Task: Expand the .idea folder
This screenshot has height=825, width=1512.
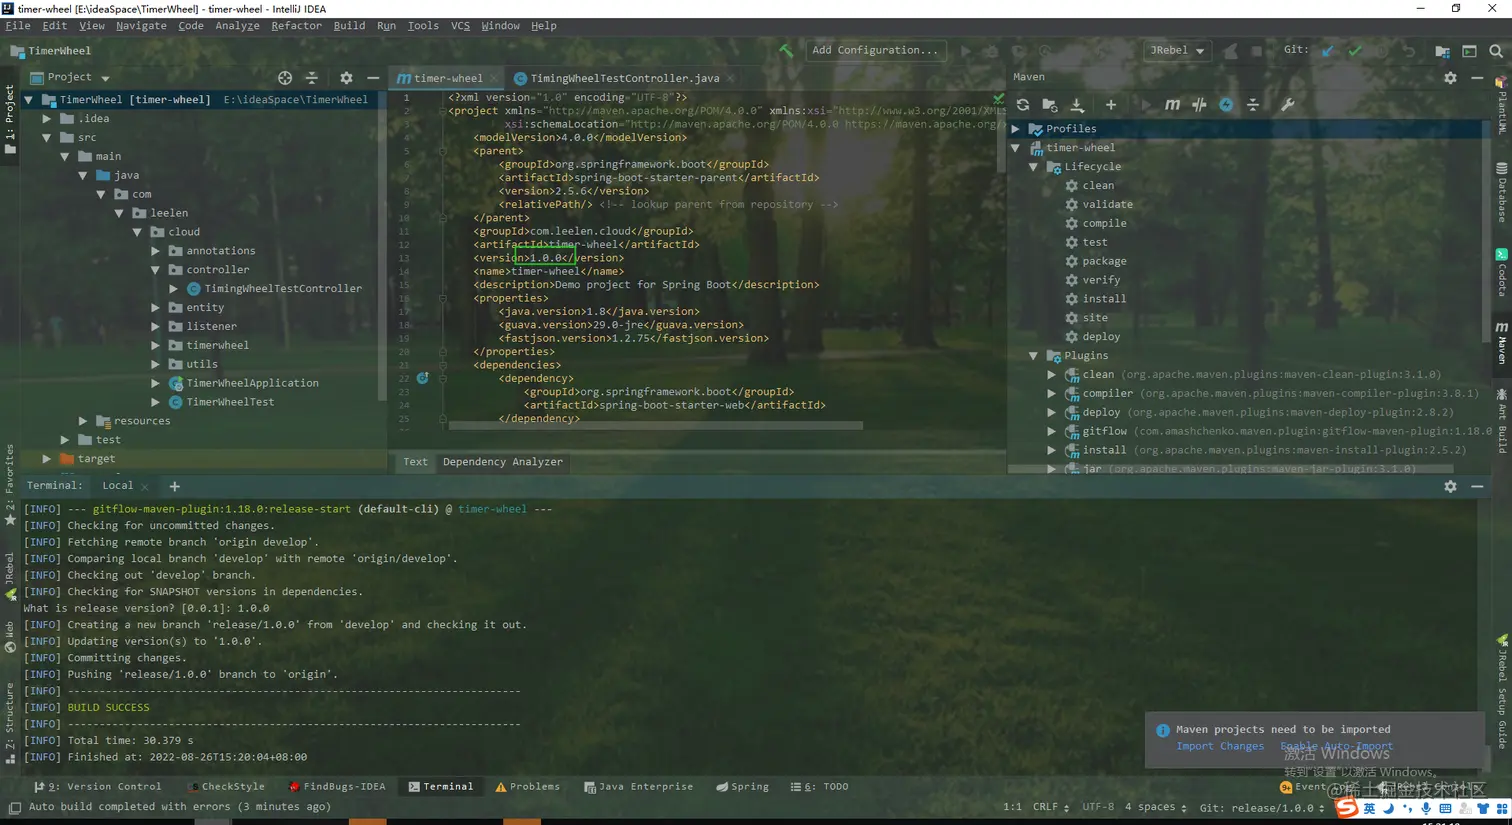Action: pos(47,119)
